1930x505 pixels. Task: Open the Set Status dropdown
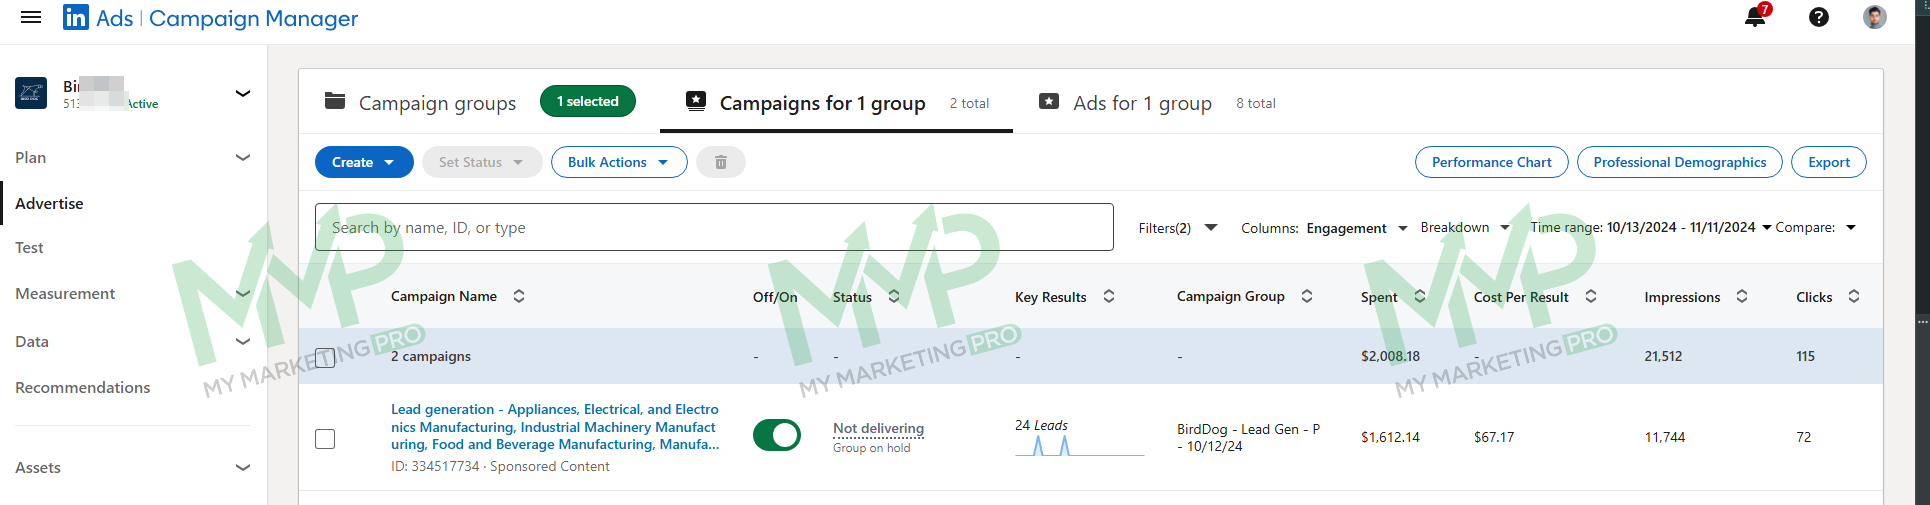(482, 162)
